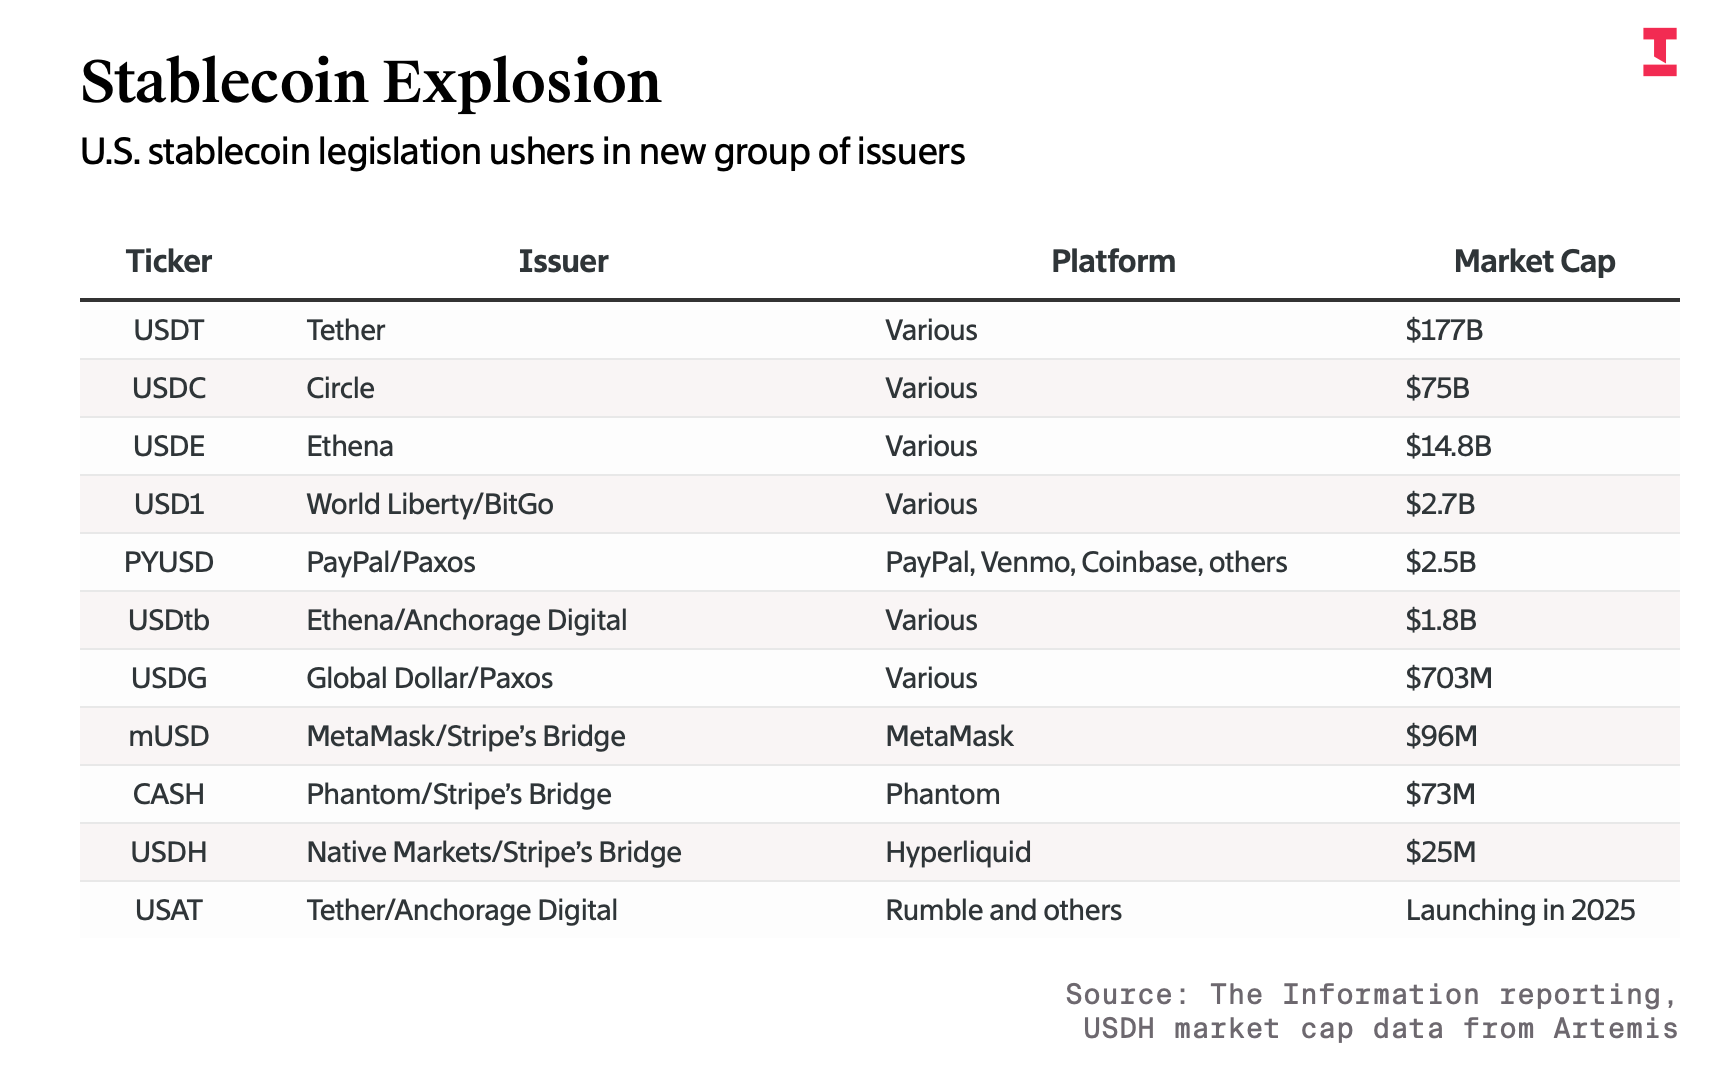
Task: Click the Hyperliquid platform cell
Action: coord(957,852)
